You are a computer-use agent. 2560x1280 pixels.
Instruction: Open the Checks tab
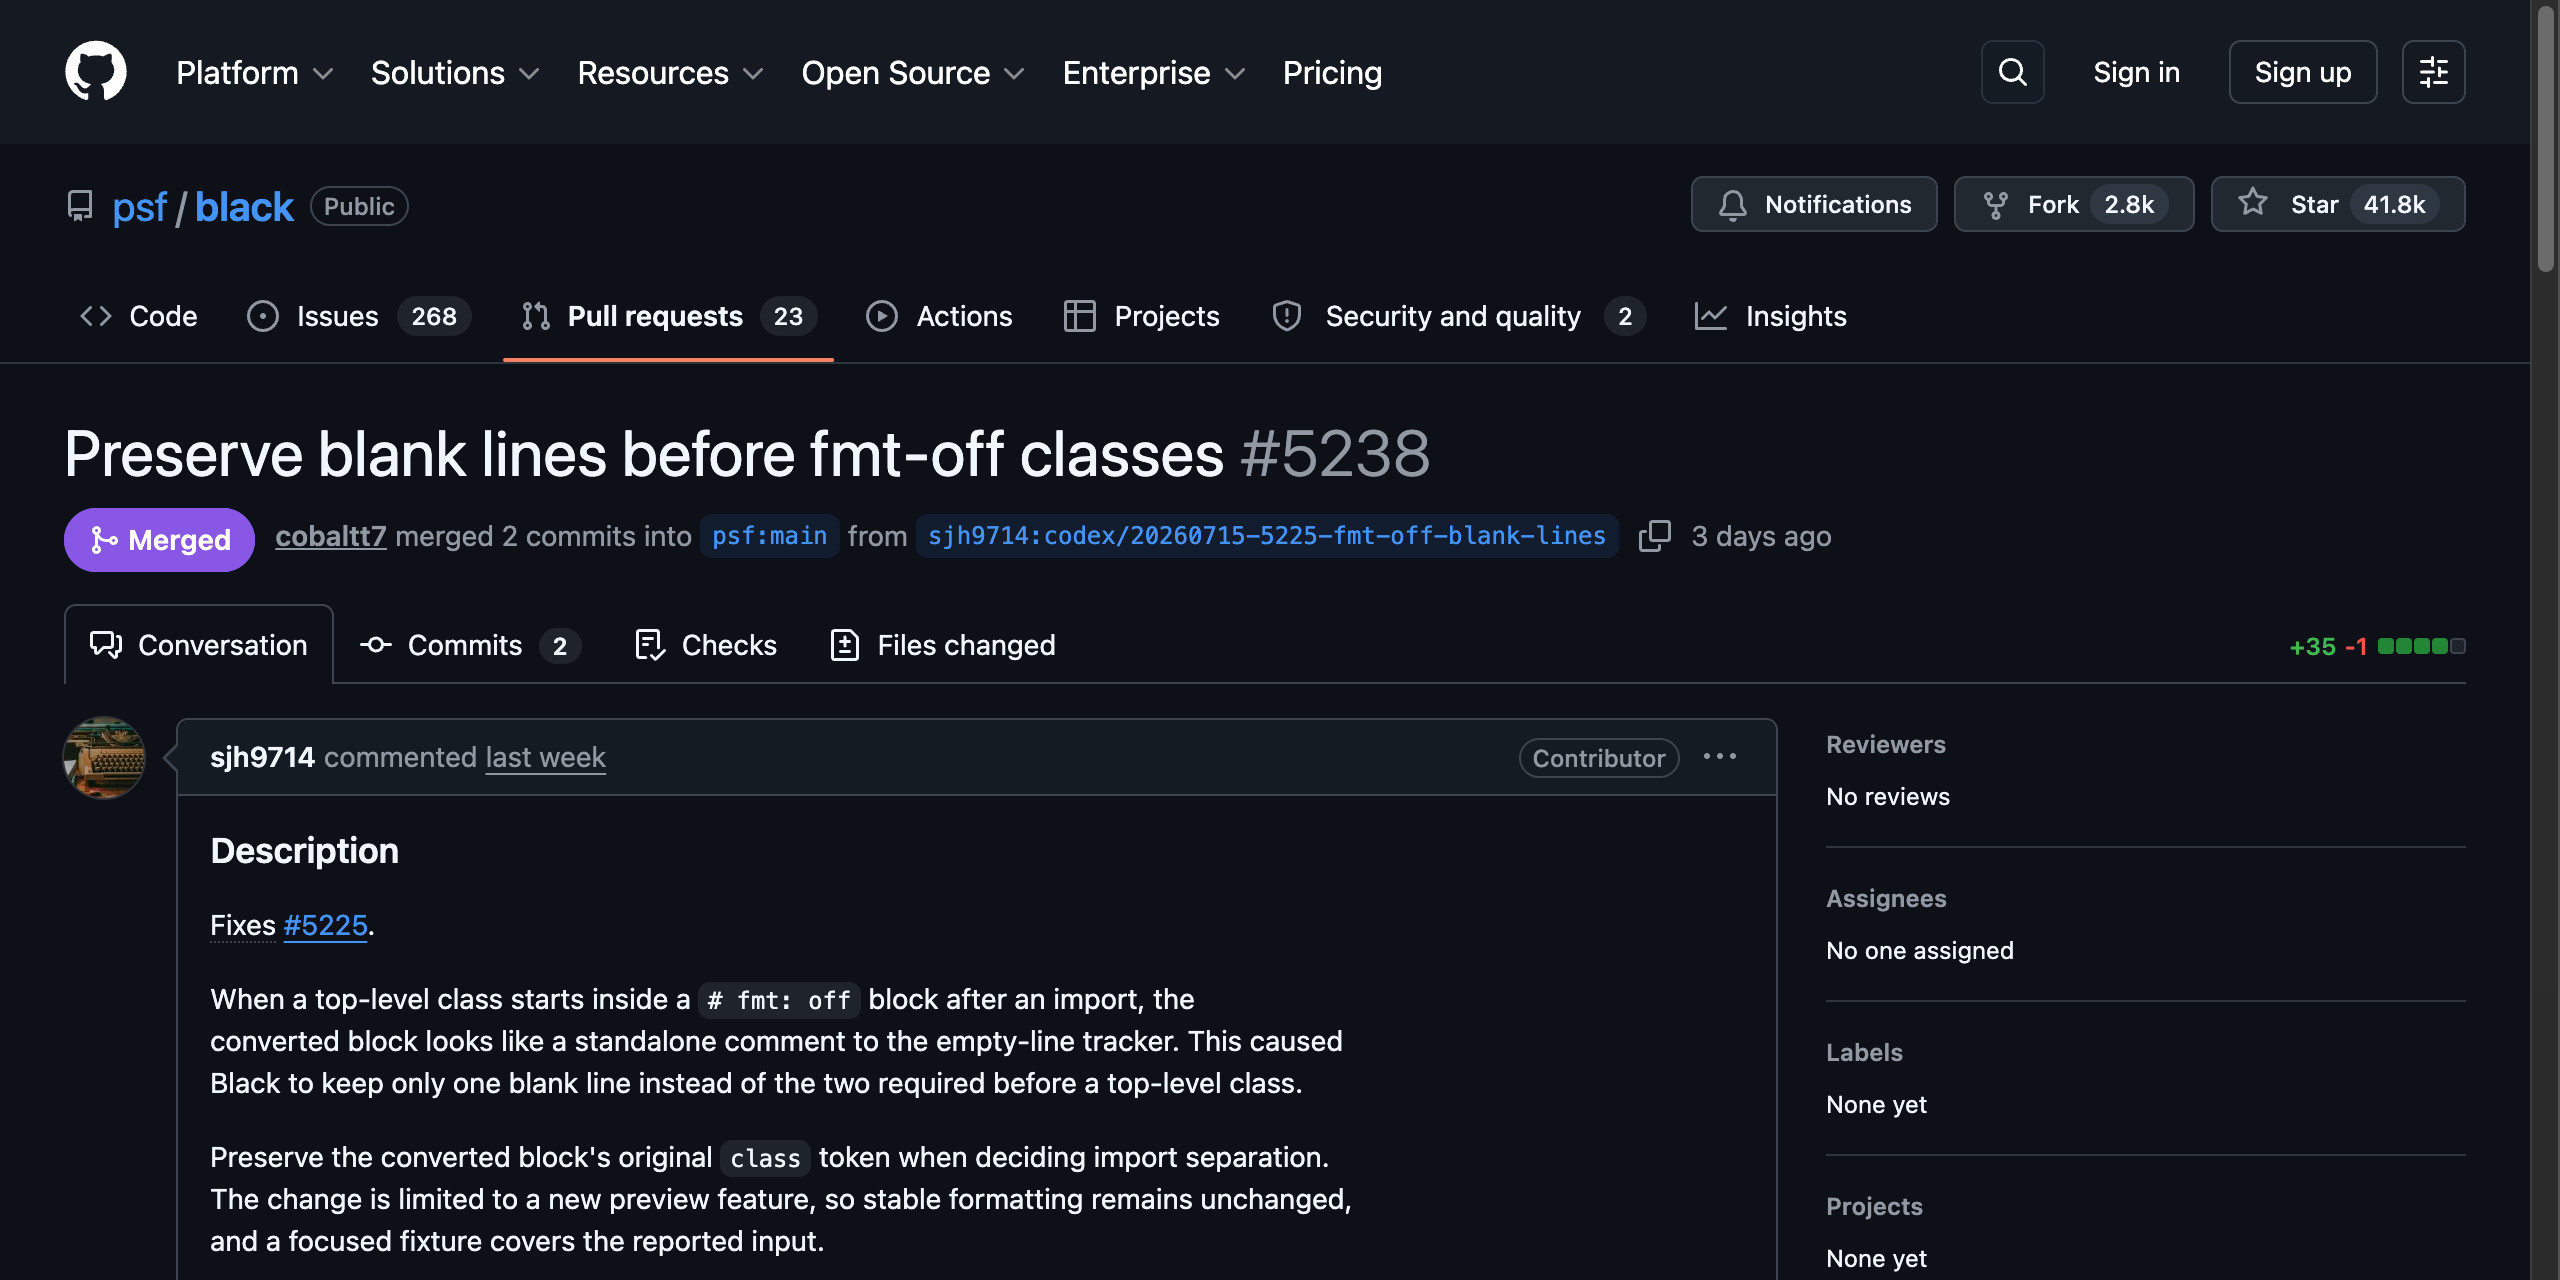(x=706, y=645)
